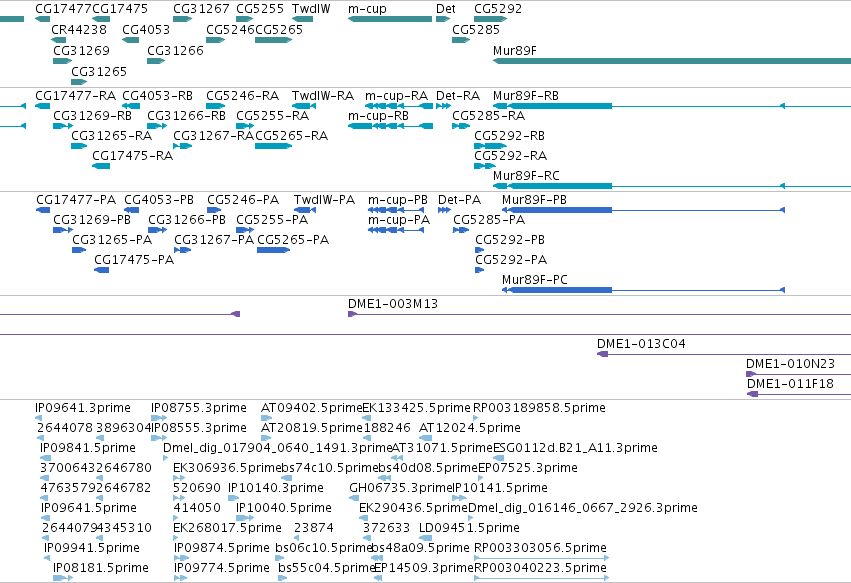Select the TwdlW gene label
The width and height of the screenshot is (851, 583).
pyautogui.click(x=311, y=9)
